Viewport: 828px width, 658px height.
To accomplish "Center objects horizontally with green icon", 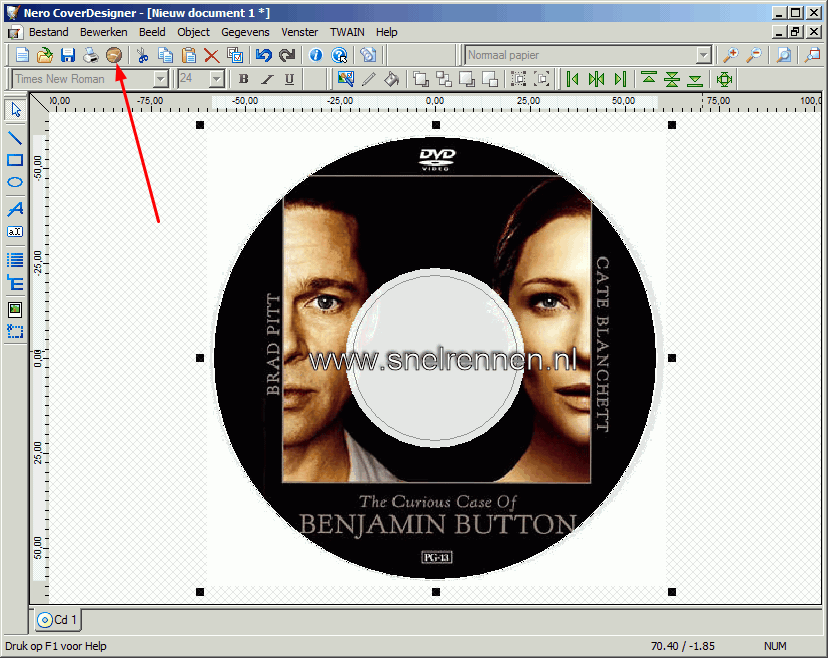I will click(596, 79).
